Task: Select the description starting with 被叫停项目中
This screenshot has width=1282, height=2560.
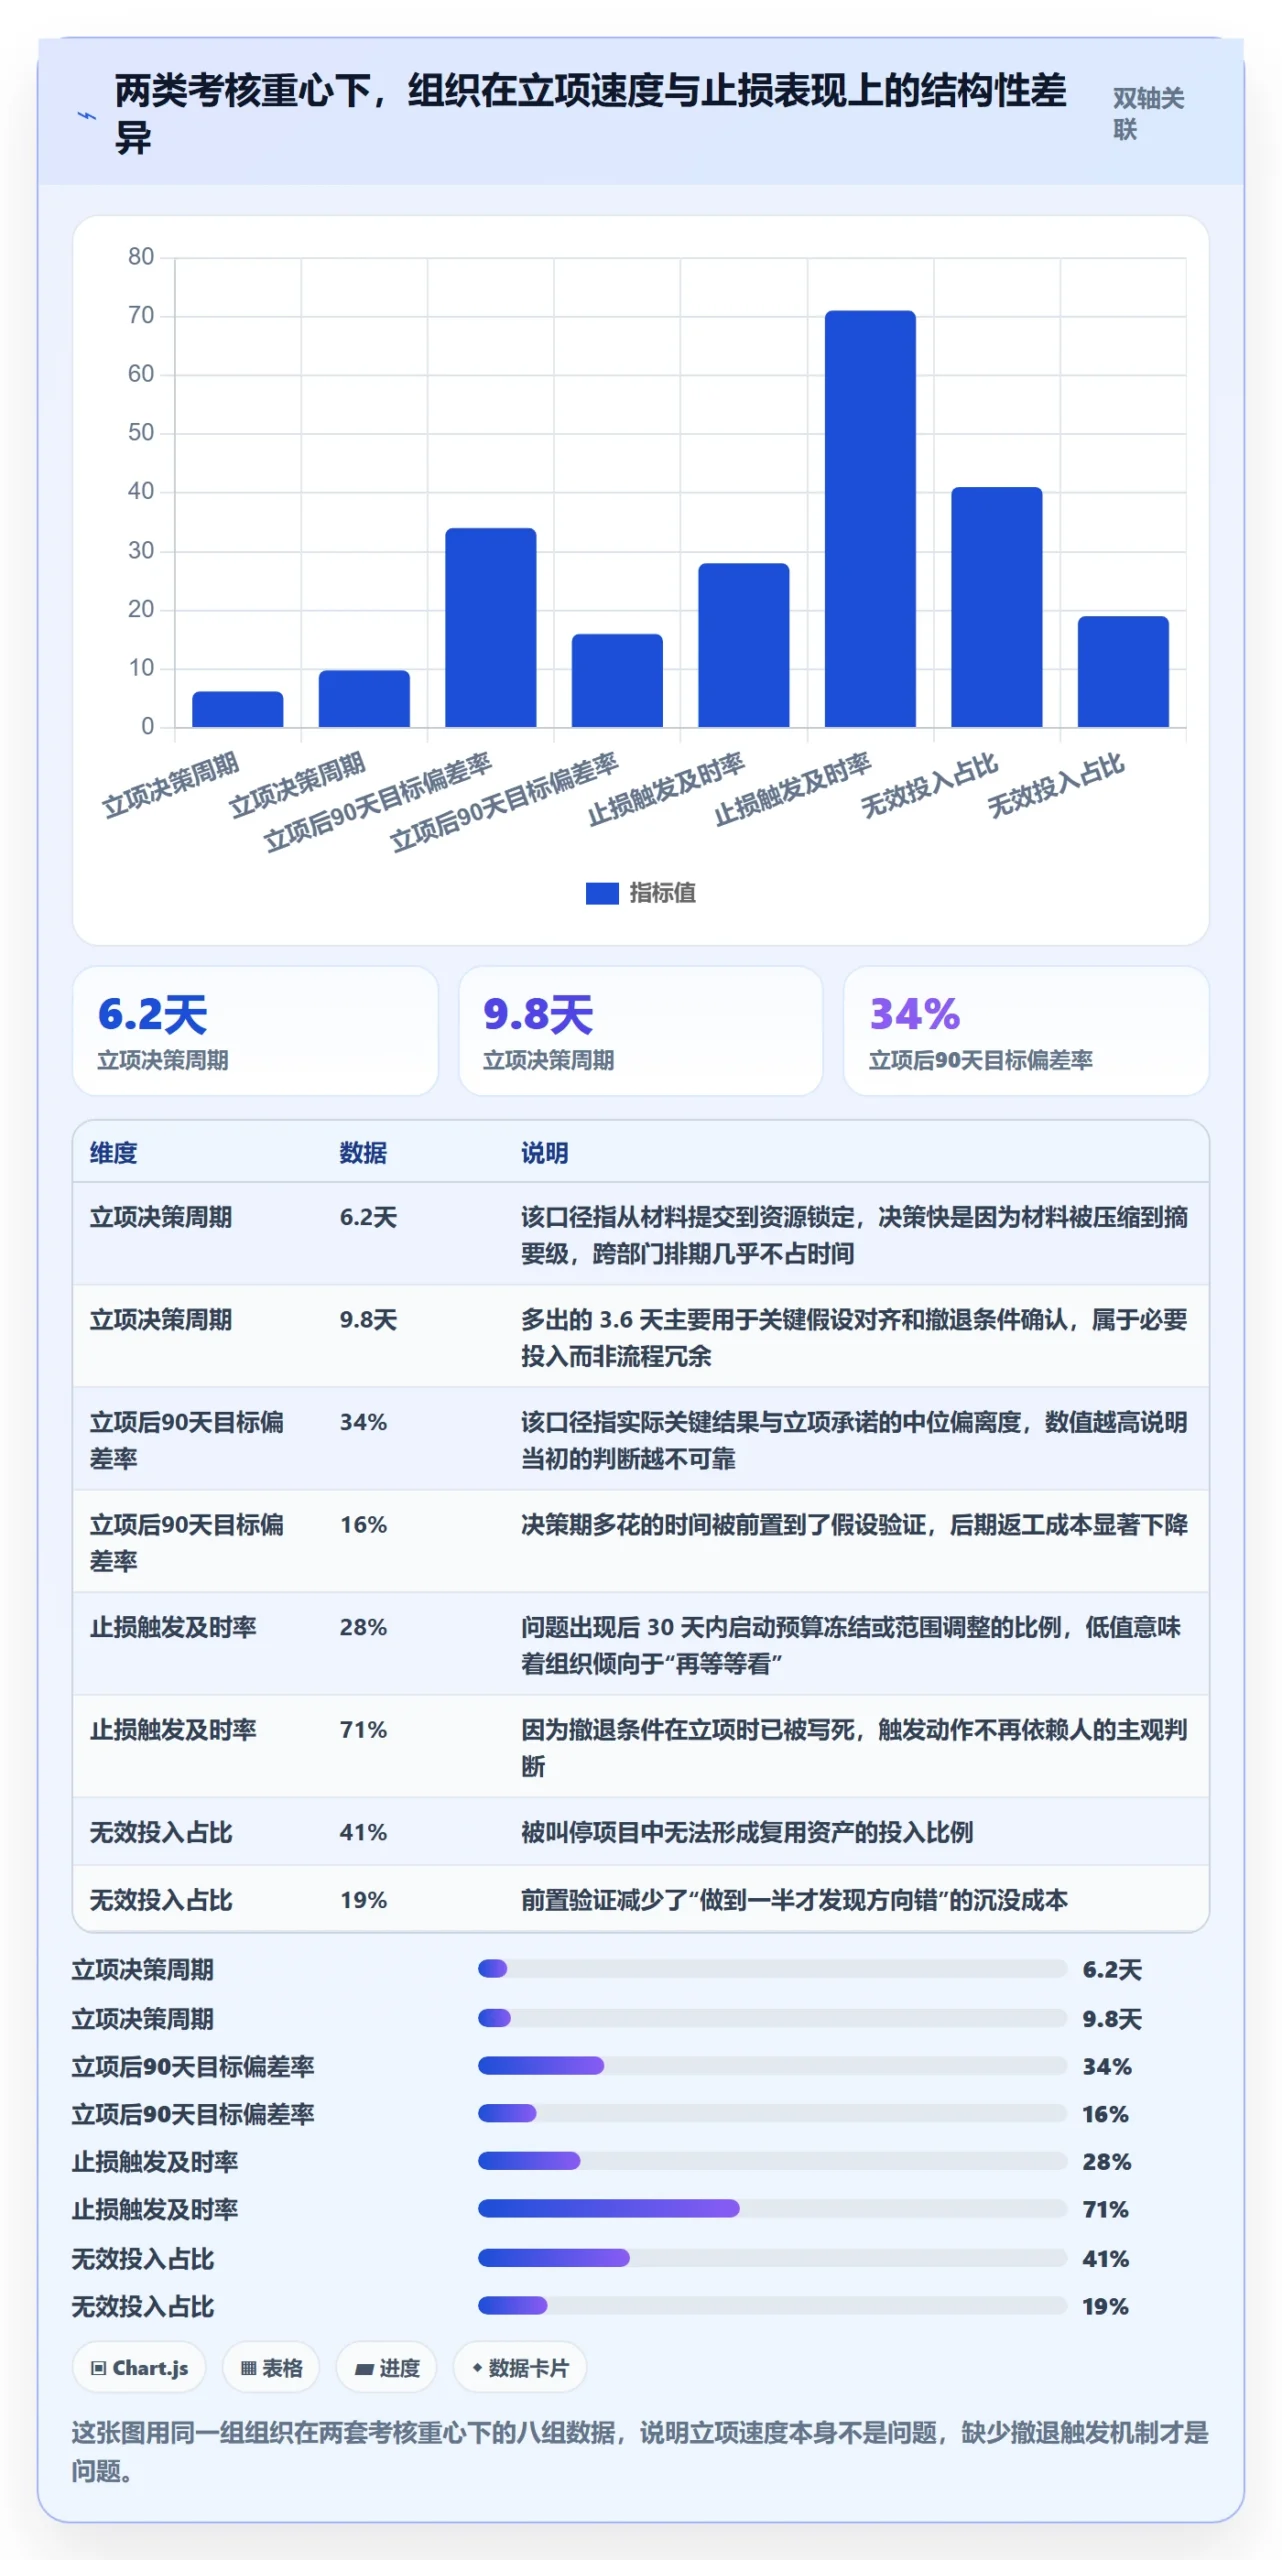Action: (747, 1832)
